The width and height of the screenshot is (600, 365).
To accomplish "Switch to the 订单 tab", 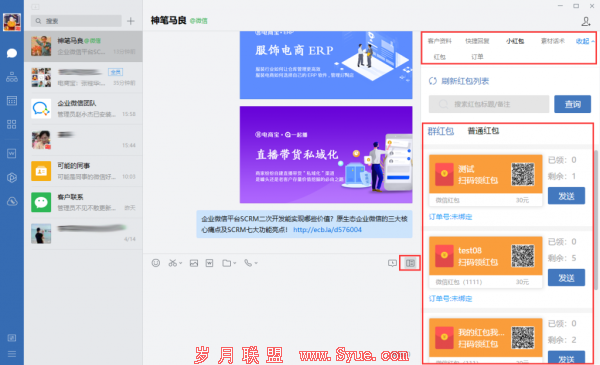I will pyautogui.click(x=477, y=57).
